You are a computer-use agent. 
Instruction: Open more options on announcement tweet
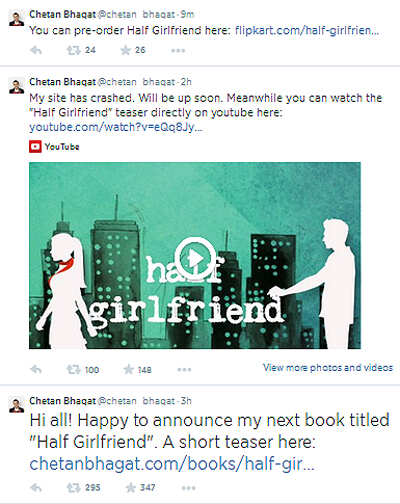coord(189,488)
